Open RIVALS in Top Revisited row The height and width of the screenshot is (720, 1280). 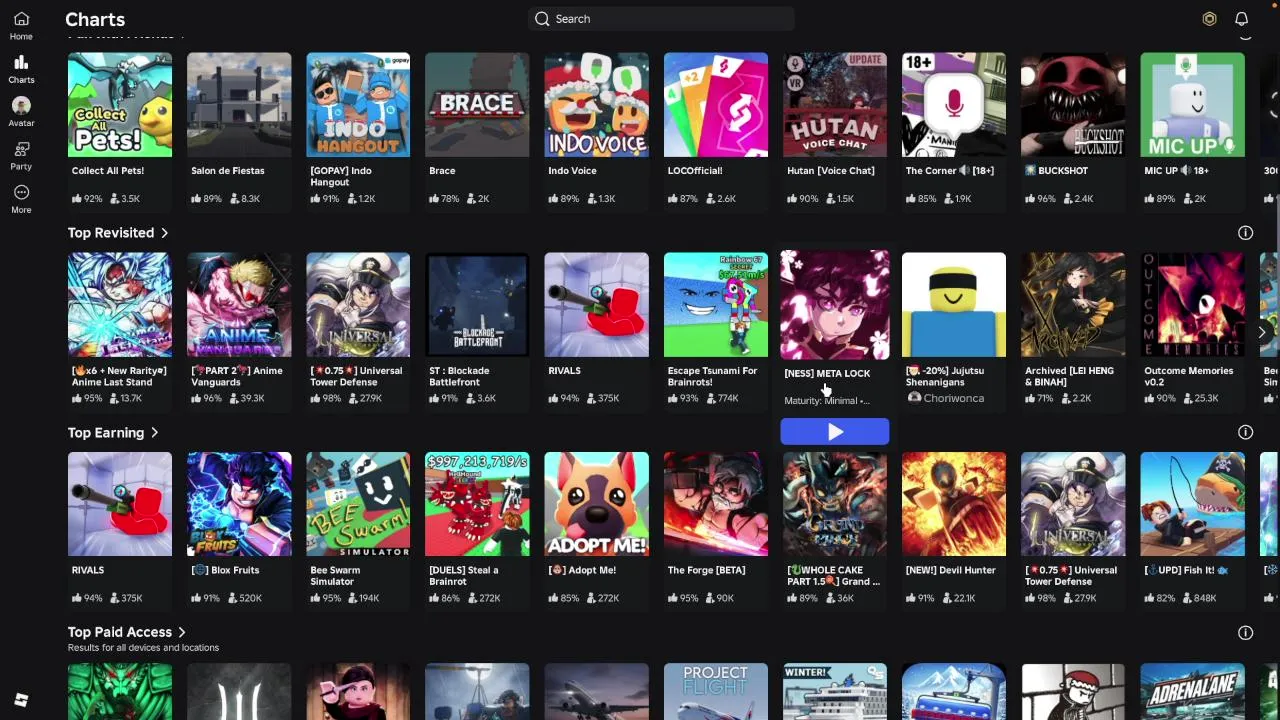point(596,305)
